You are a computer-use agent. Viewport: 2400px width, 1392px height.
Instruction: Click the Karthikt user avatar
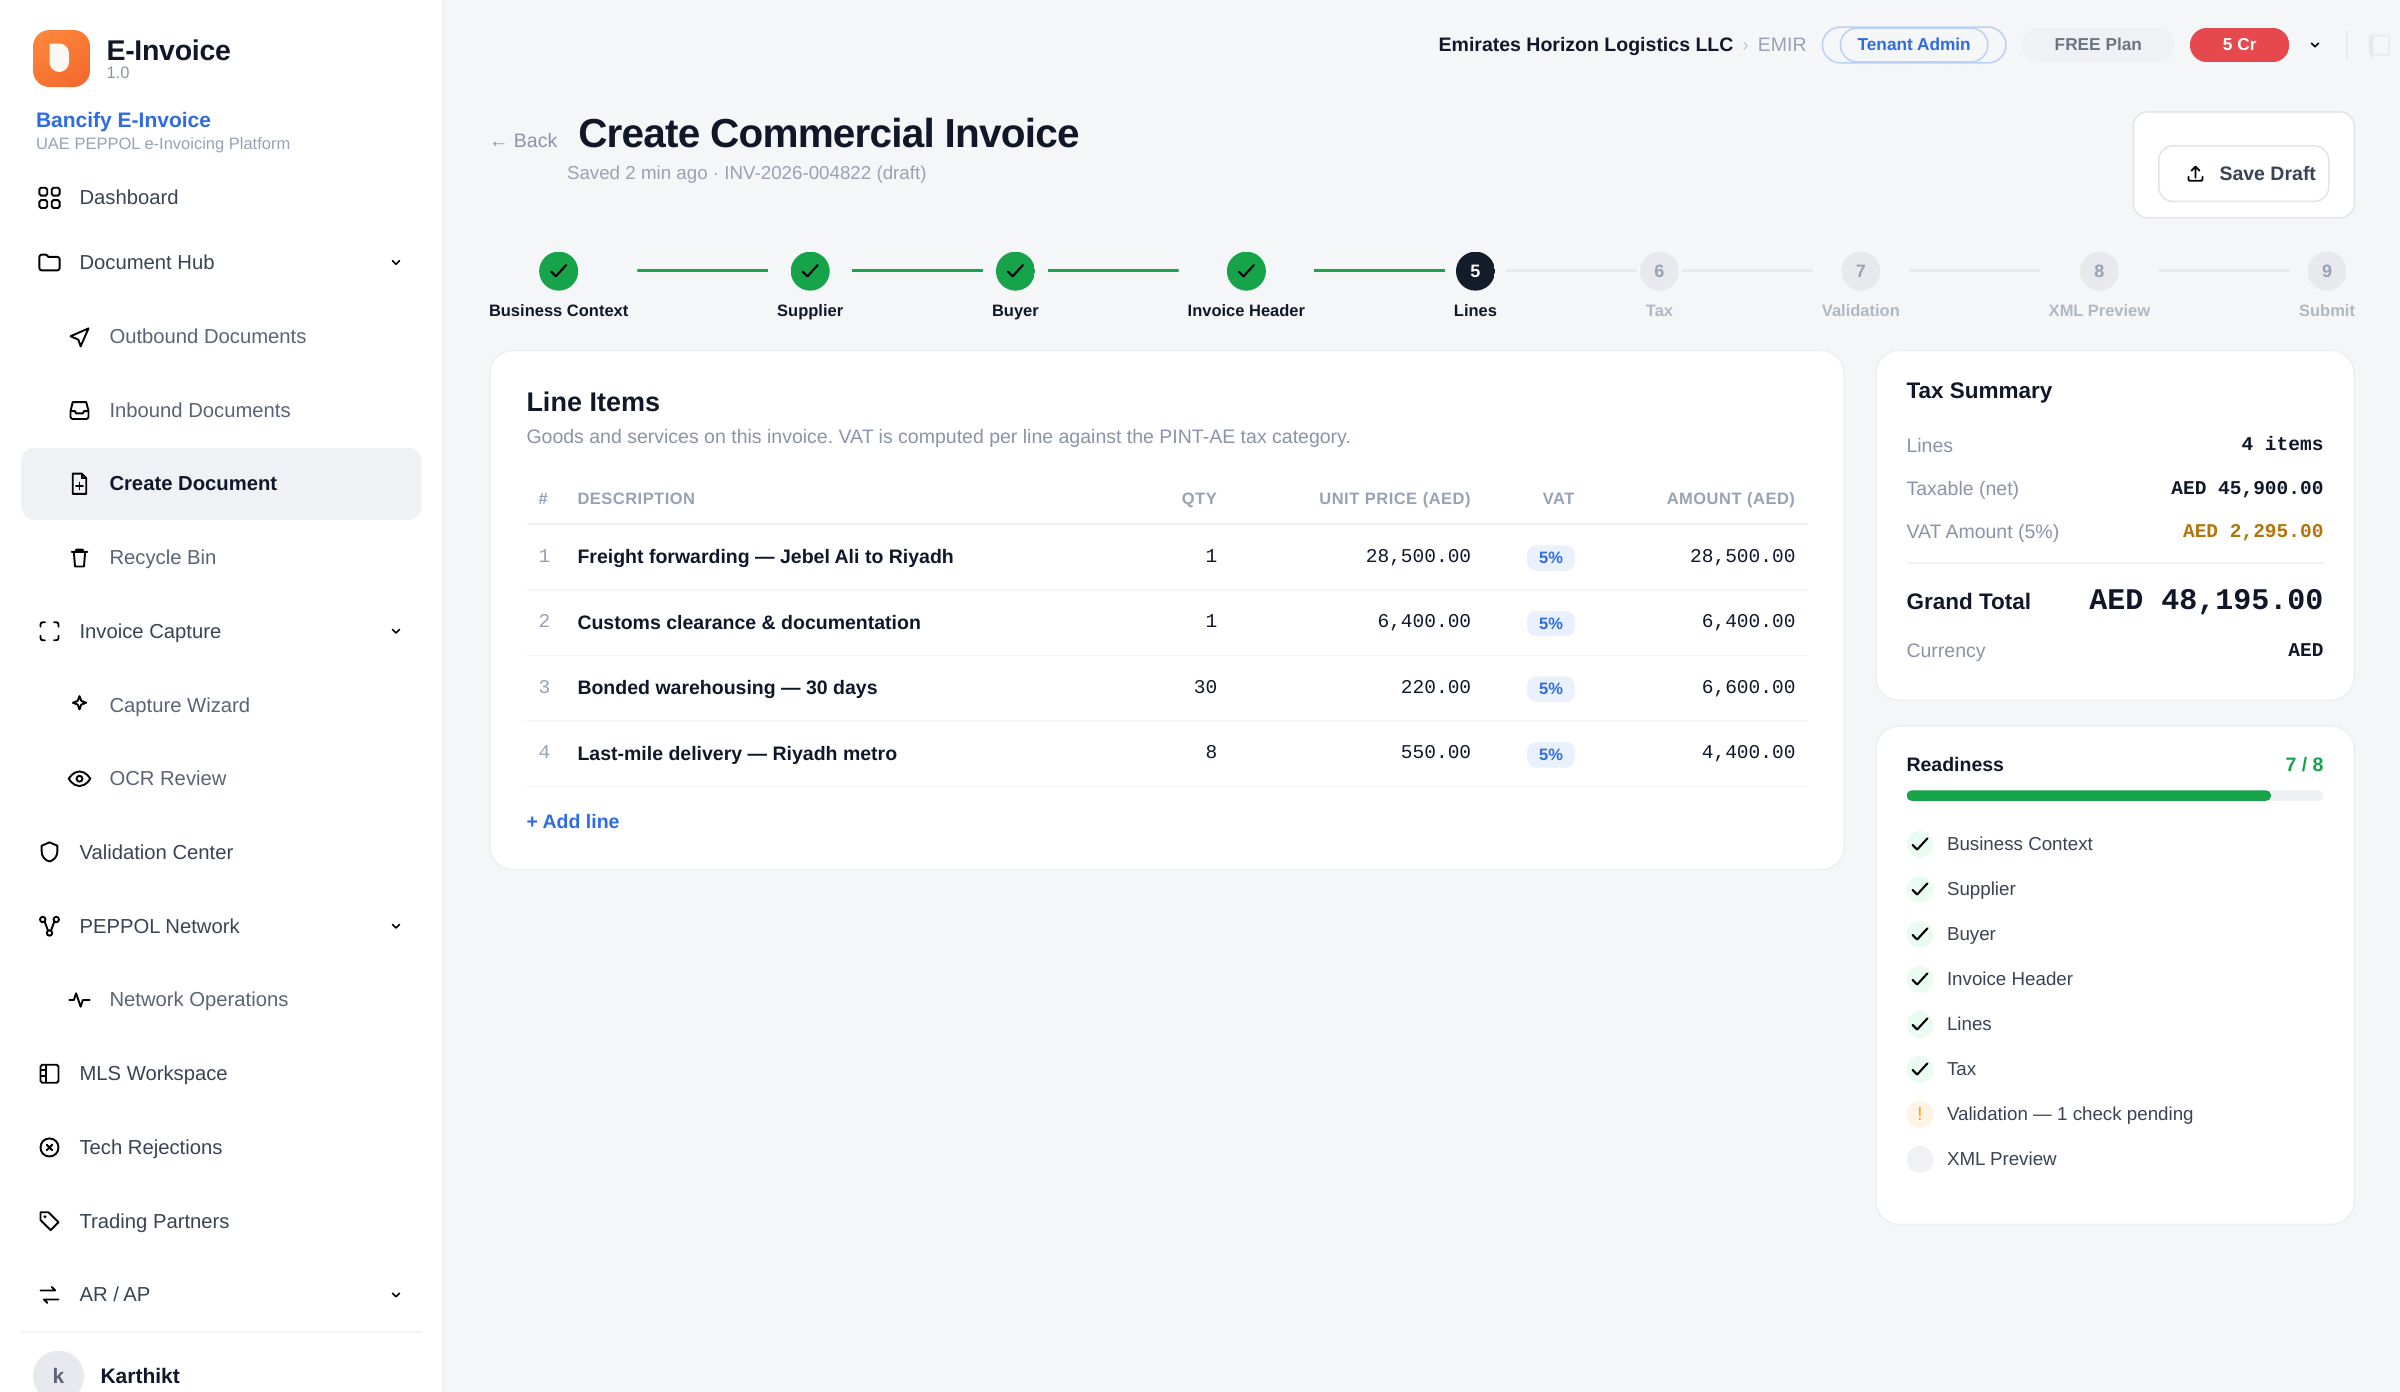(x=58, y=1373)
